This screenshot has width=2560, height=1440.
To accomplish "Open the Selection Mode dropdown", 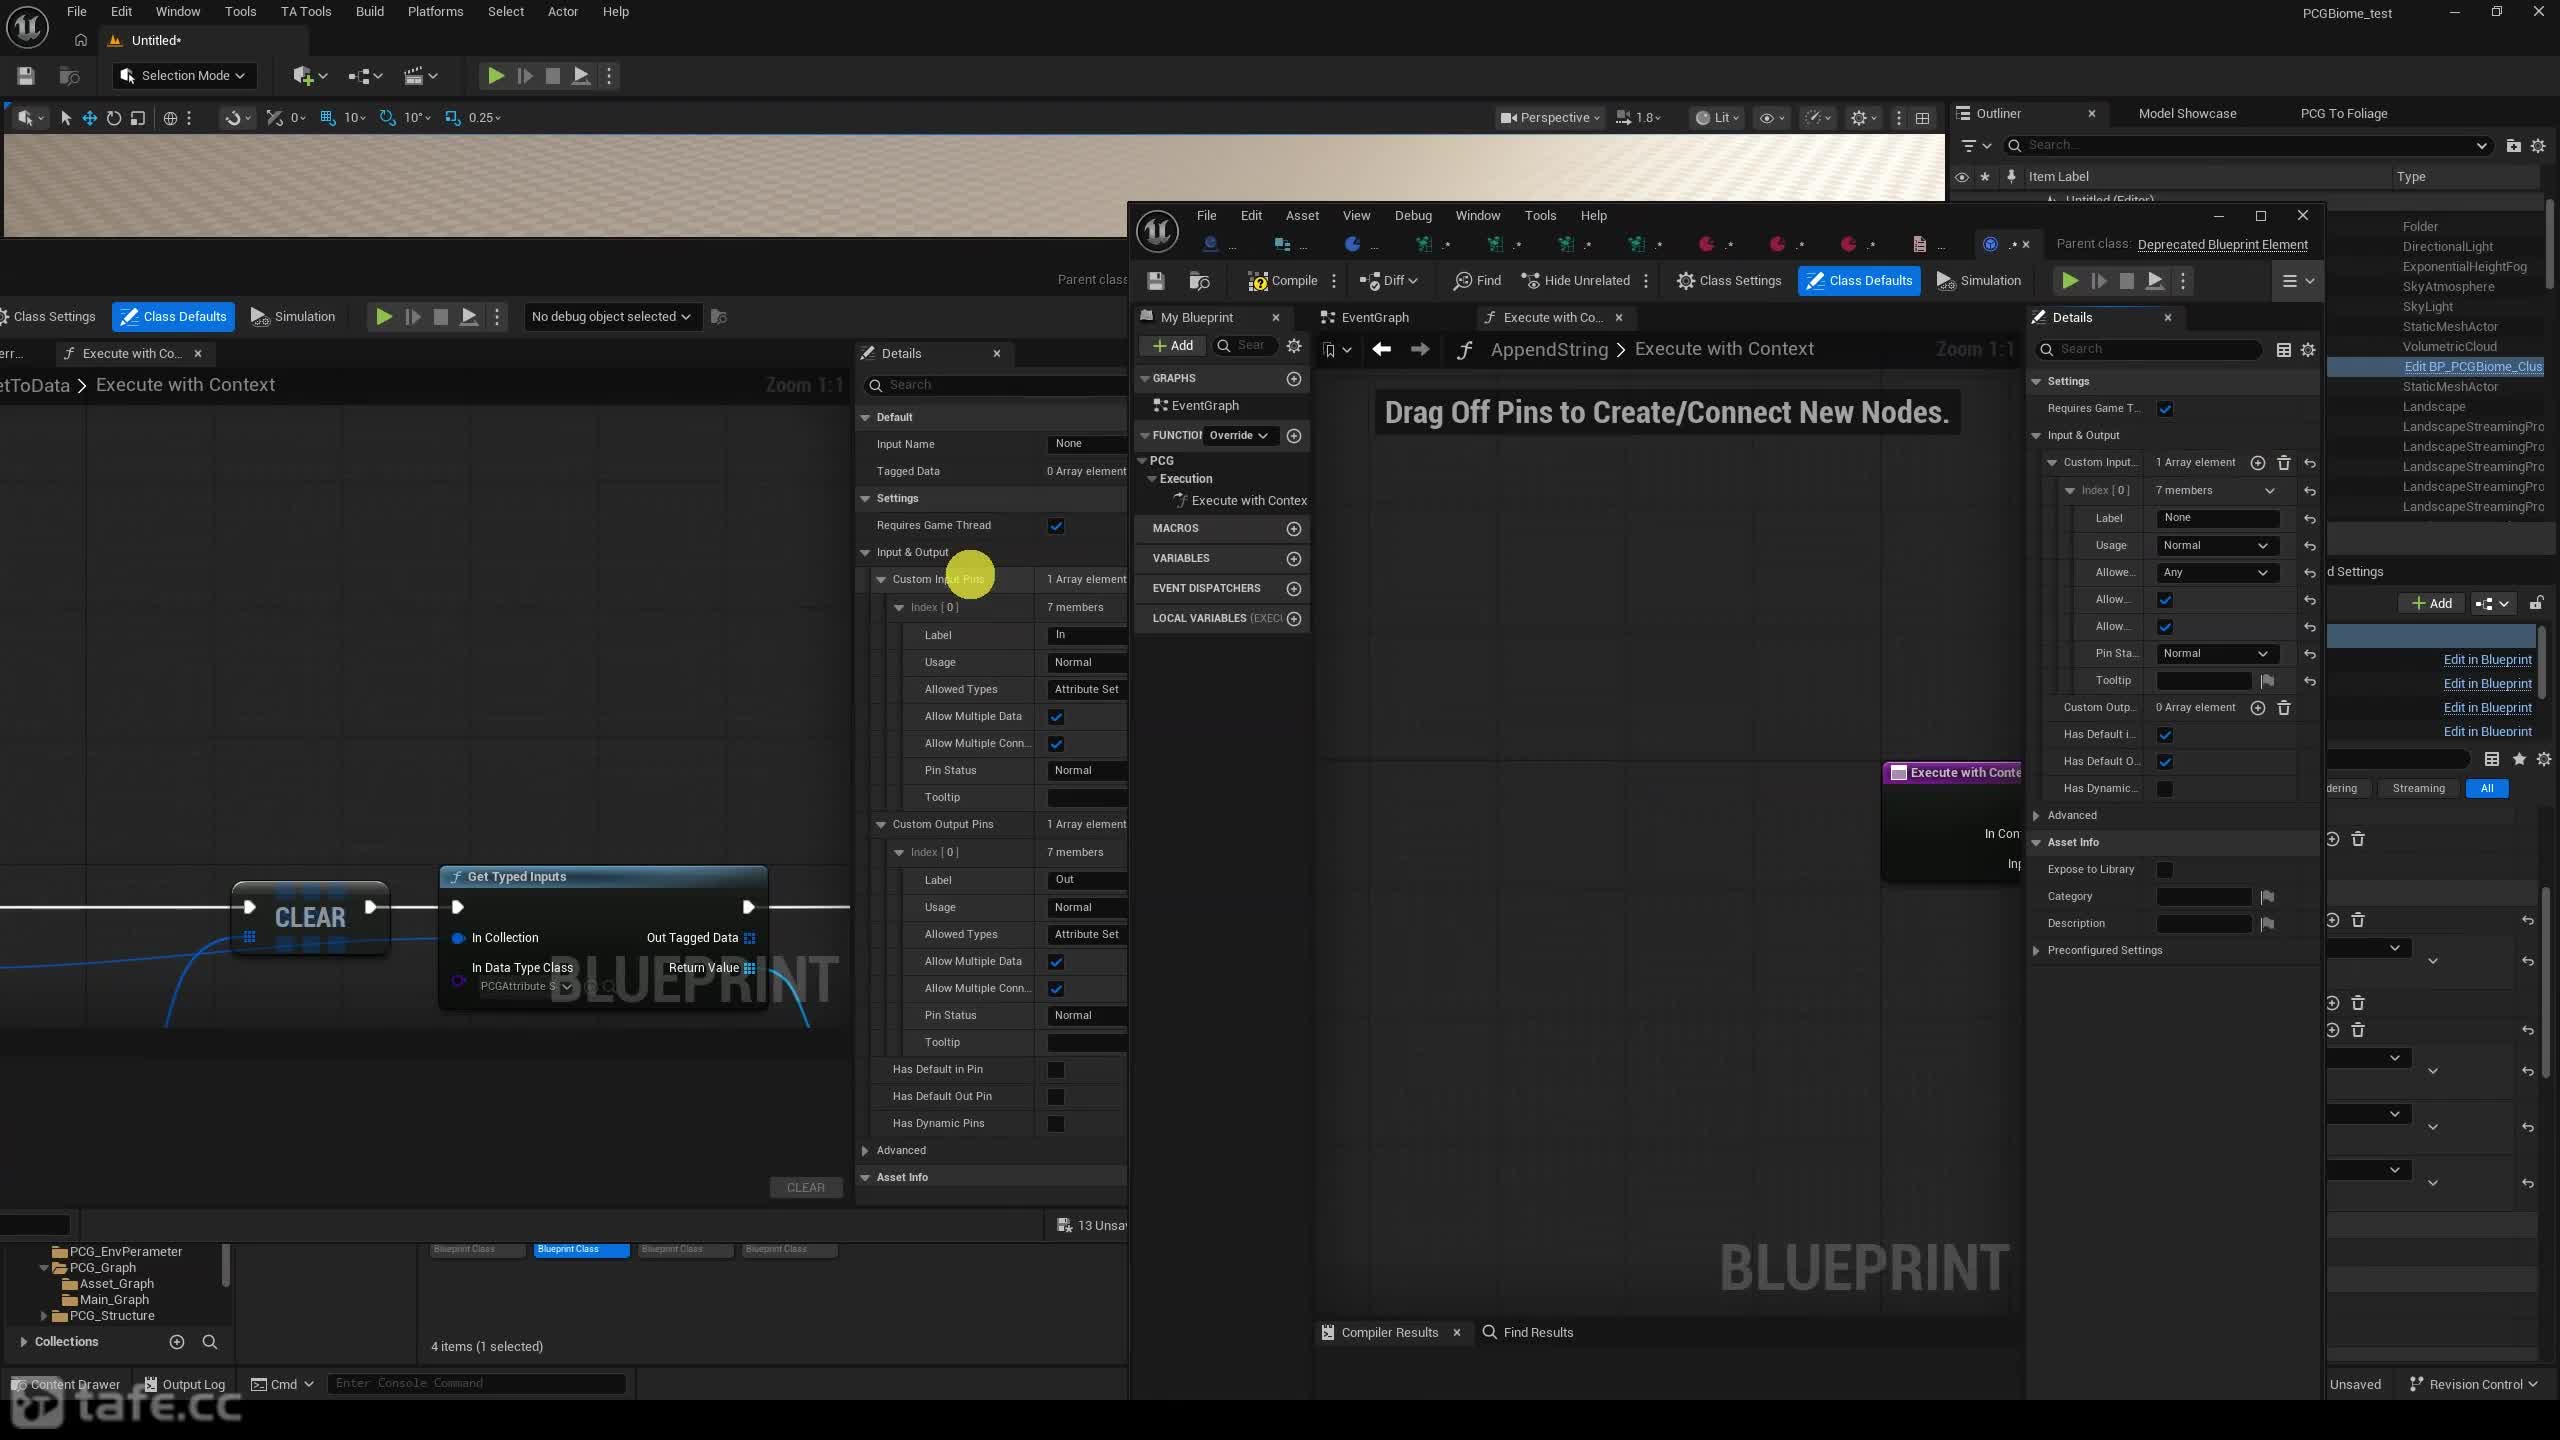I will pos(184,76).
